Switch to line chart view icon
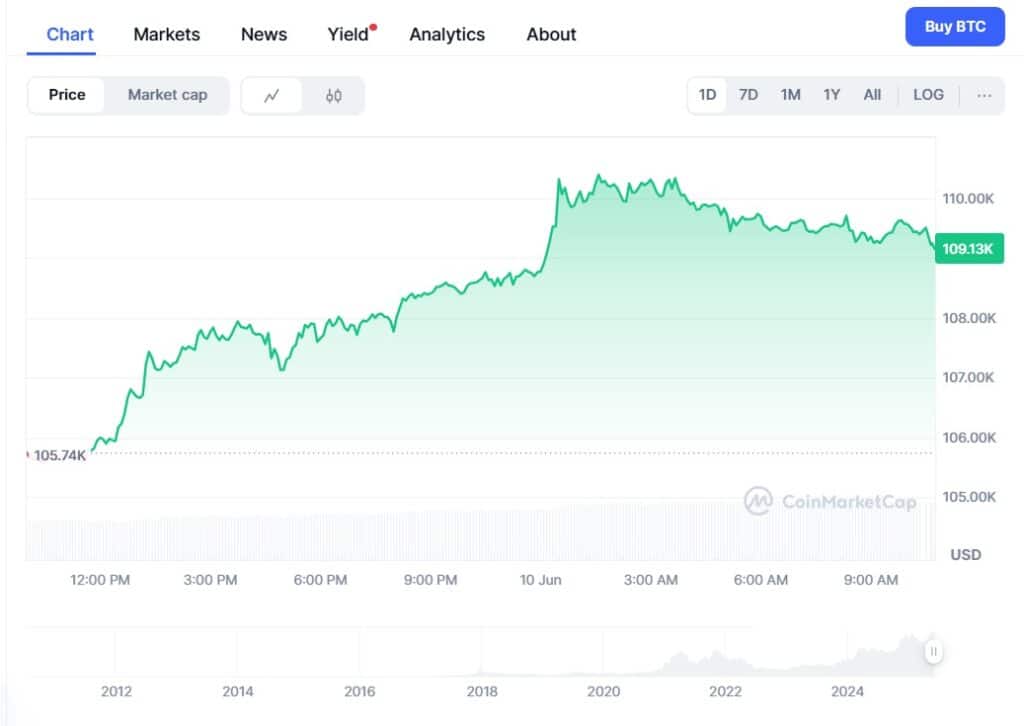This screenshot has height=726, width=1024. coord(272,96)
